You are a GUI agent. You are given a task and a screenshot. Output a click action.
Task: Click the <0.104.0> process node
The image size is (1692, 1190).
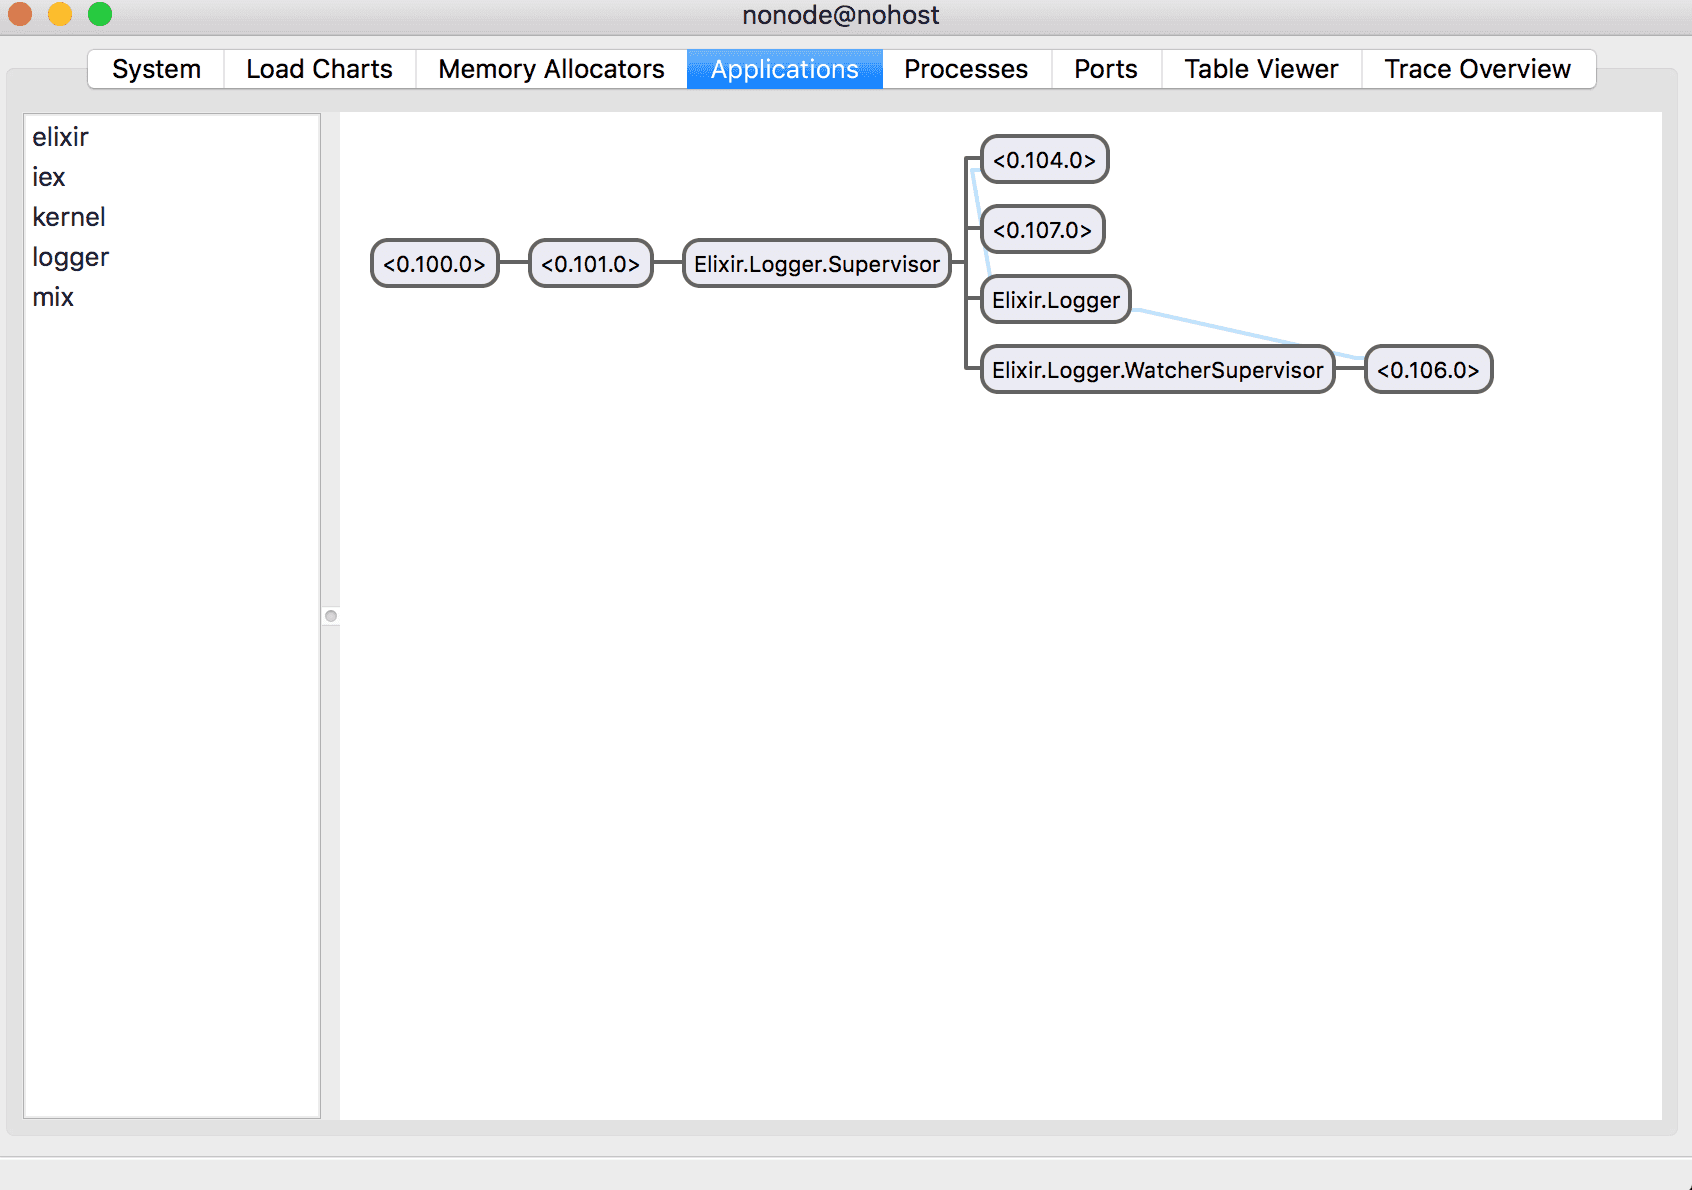point(1044,160)
